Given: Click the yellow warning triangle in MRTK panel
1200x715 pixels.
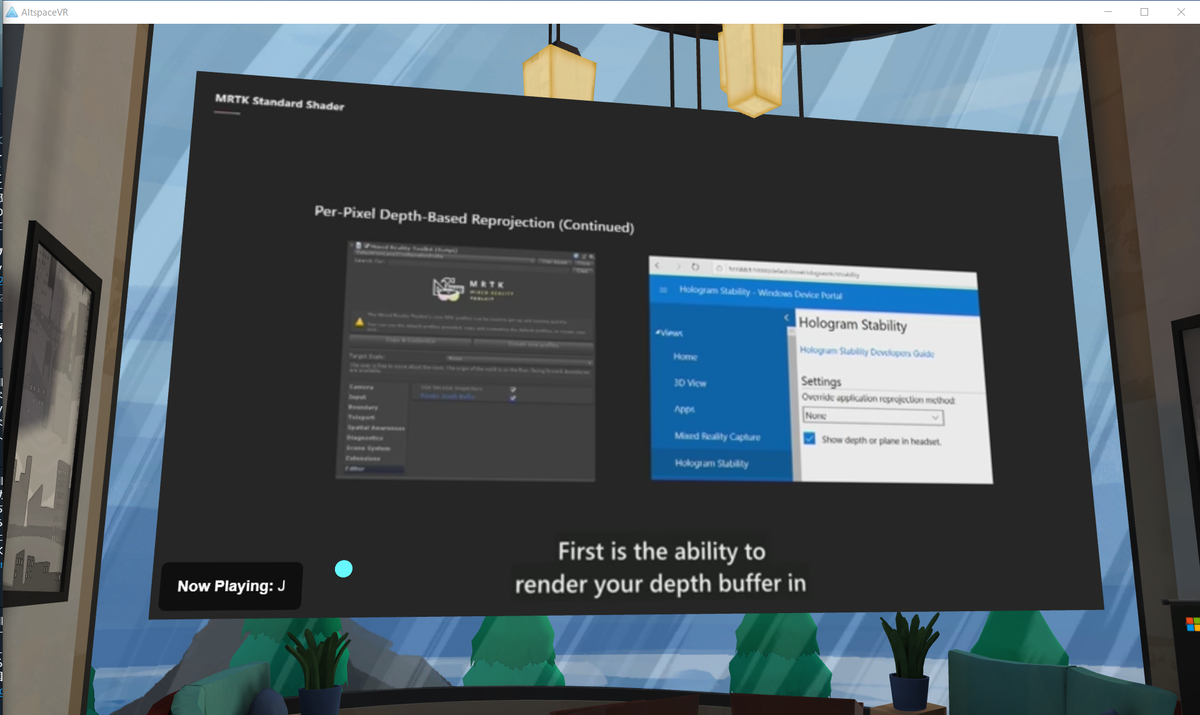Looking at the screenshot, I should 360,322.
